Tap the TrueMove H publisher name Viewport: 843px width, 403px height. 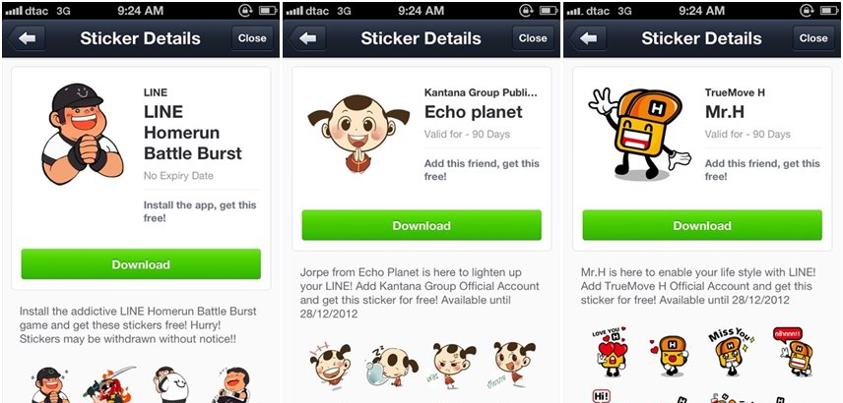point(734,92)
